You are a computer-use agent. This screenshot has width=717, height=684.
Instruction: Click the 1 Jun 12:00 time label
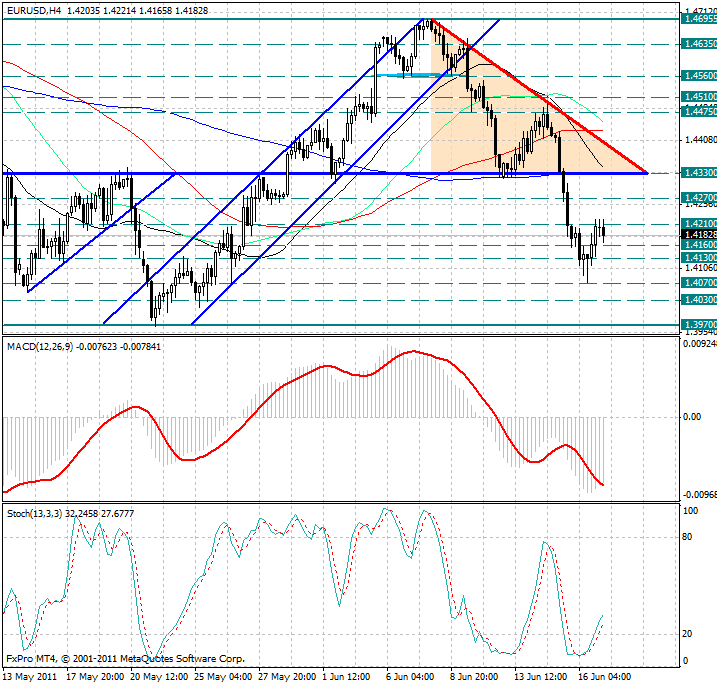[346, 677]
